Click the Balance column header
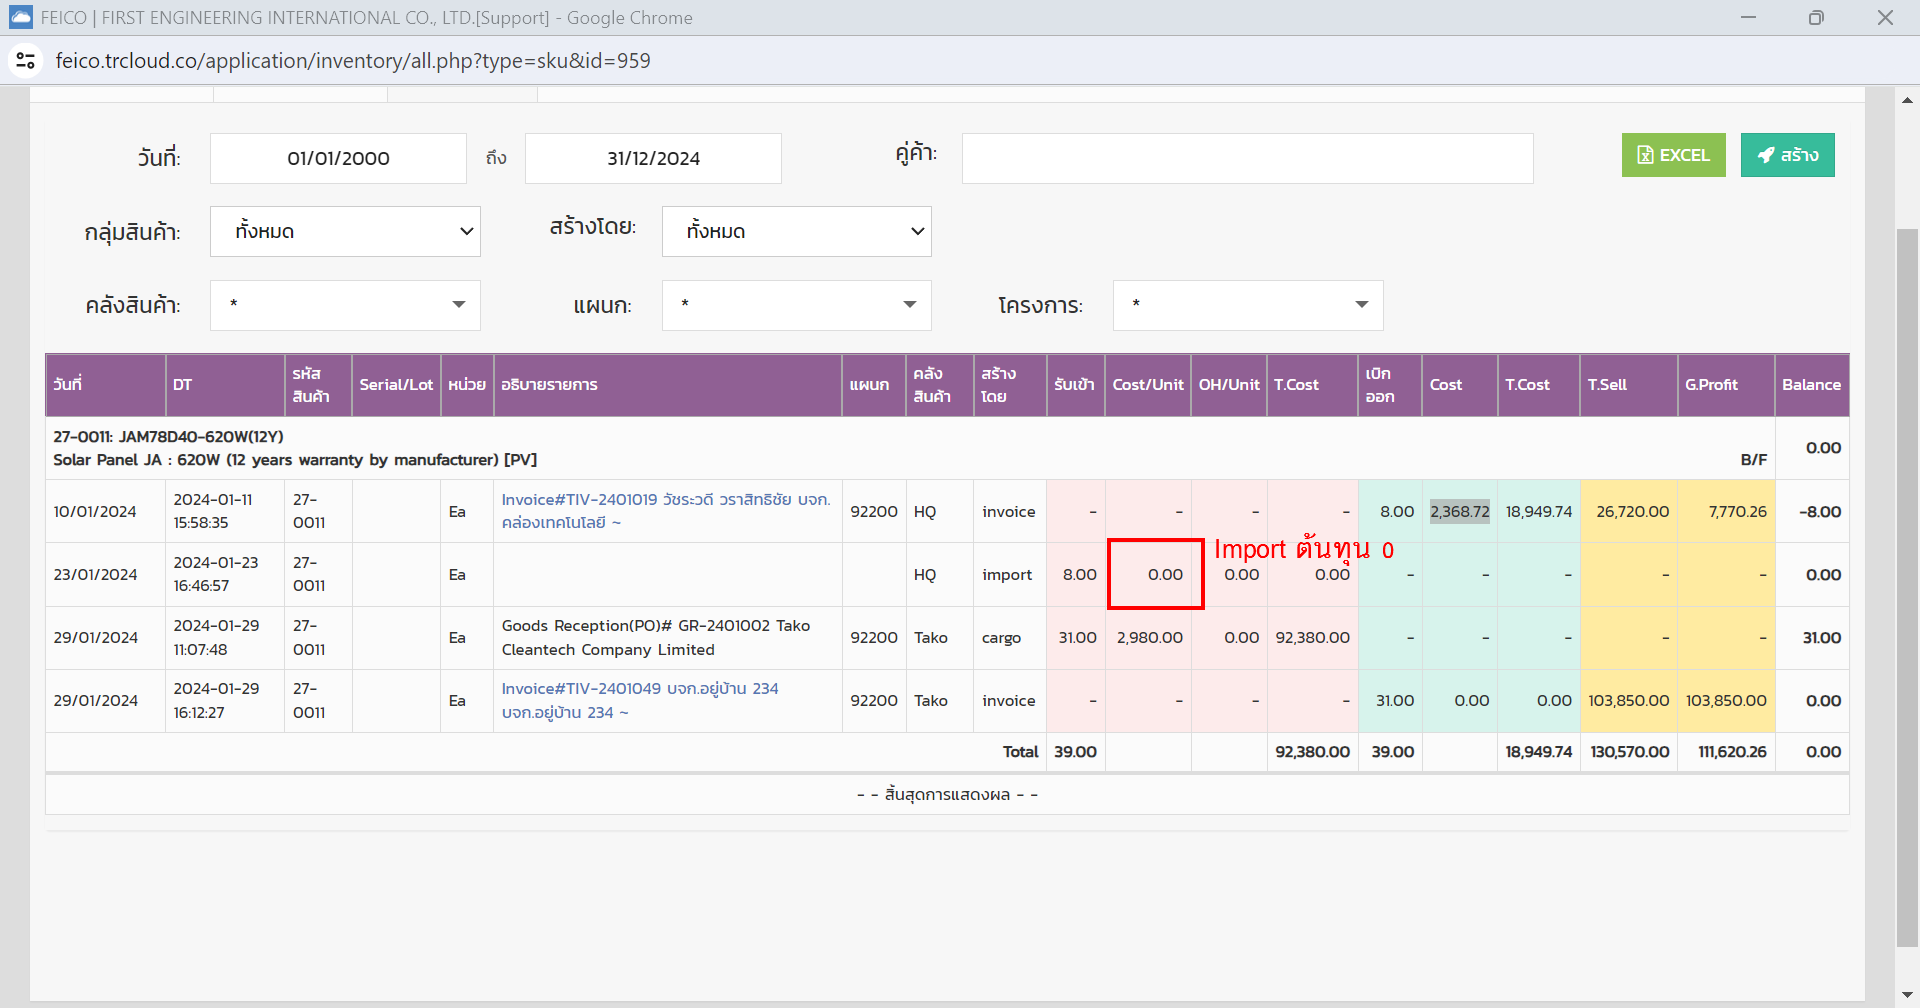The image size is (1920, 1008). [x=1811, y=385]
